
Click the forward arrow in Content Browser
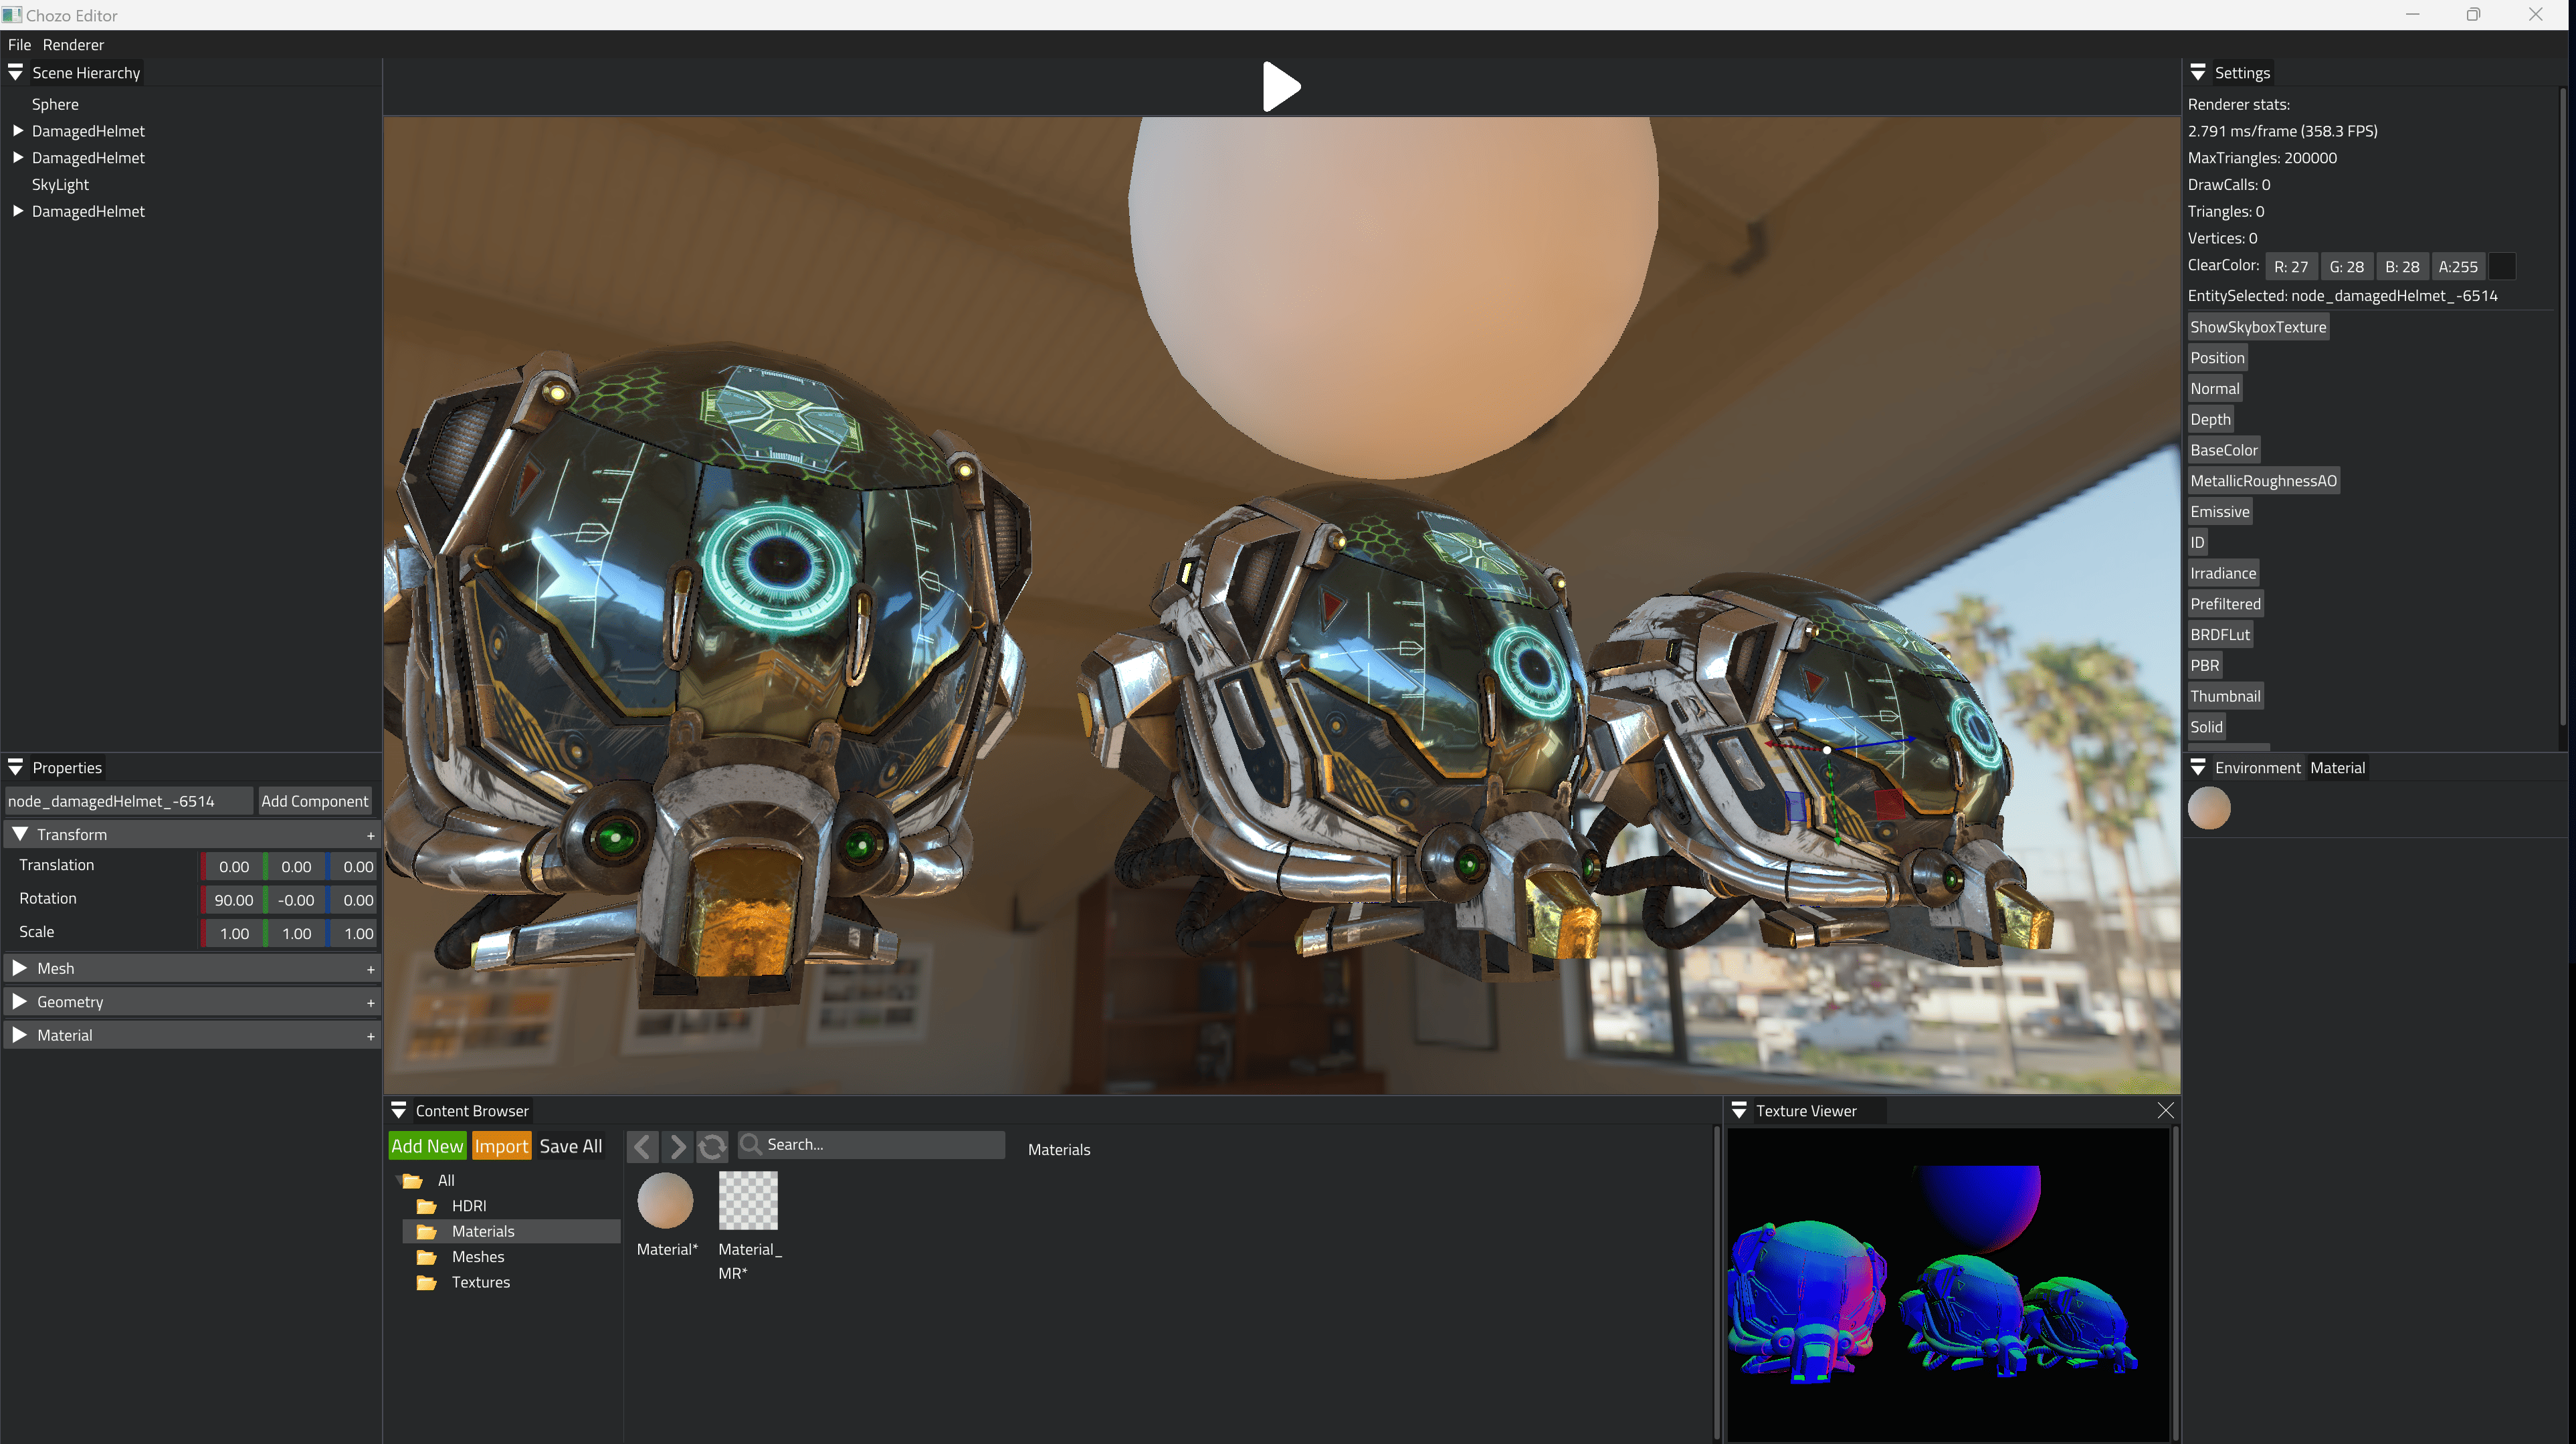tap(677, 1146)
